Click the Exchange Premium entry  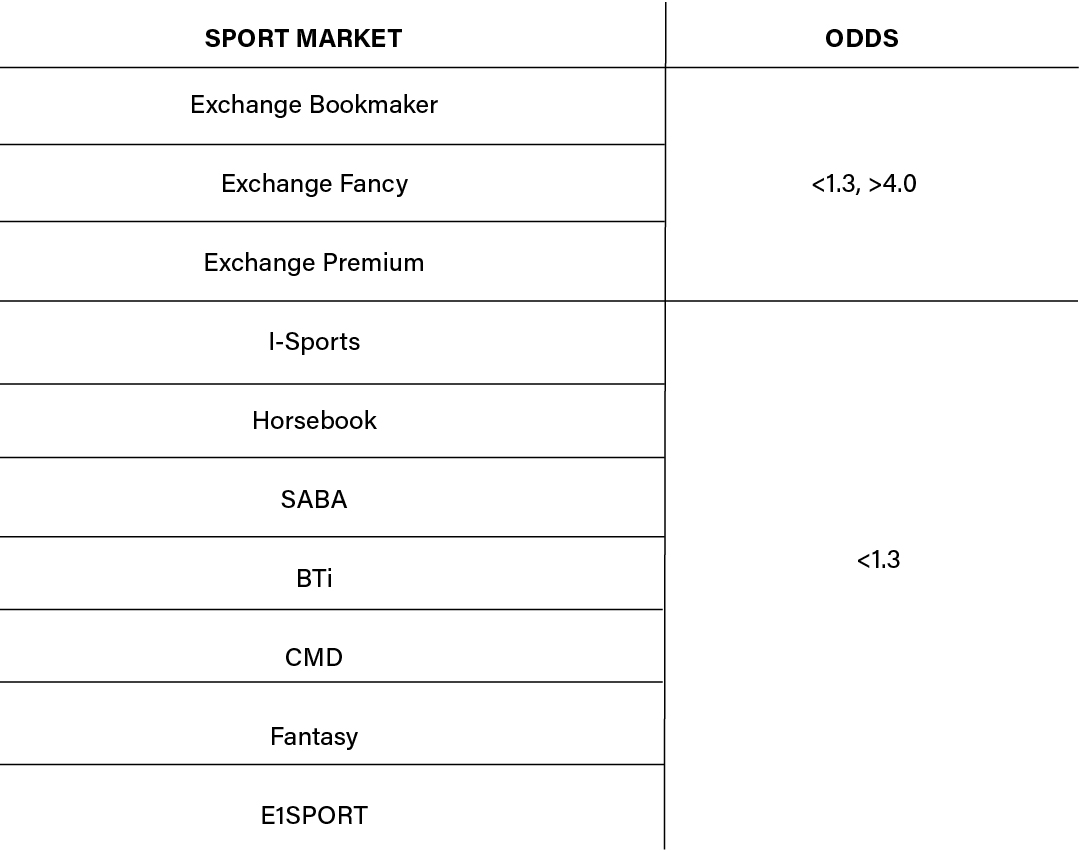pyautogui.click(x=314, y=263)
